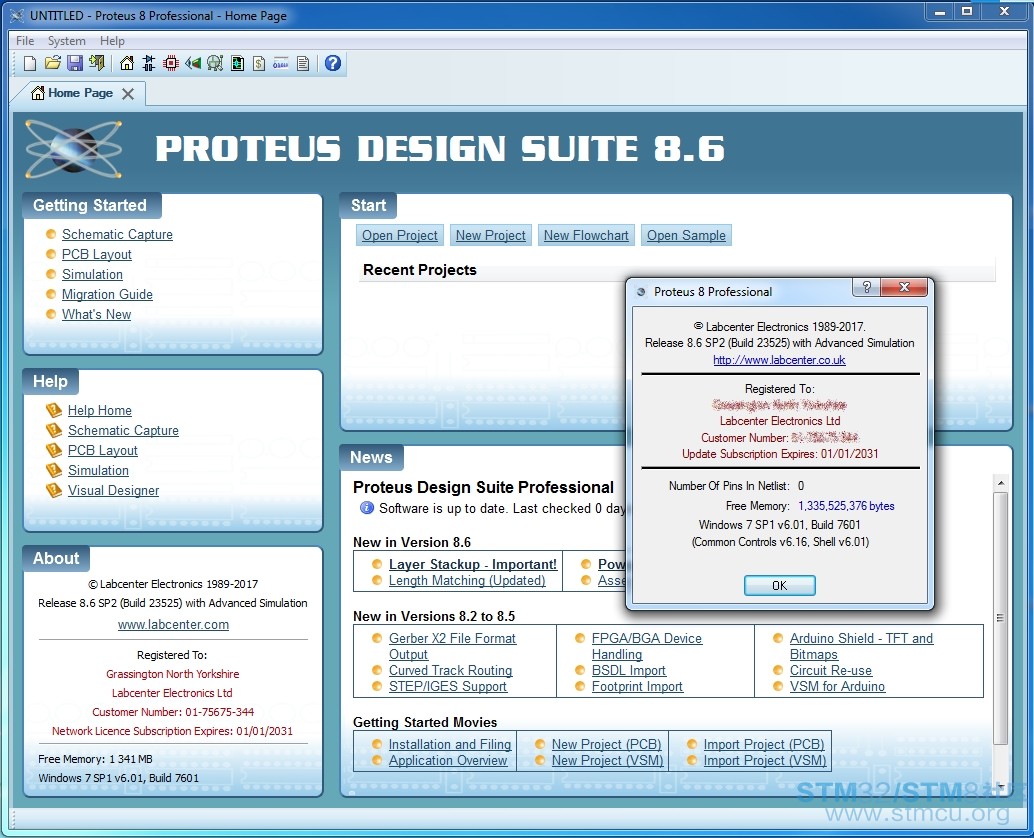Open the File menu
The image size is (1034, 838).
(25, 41)
